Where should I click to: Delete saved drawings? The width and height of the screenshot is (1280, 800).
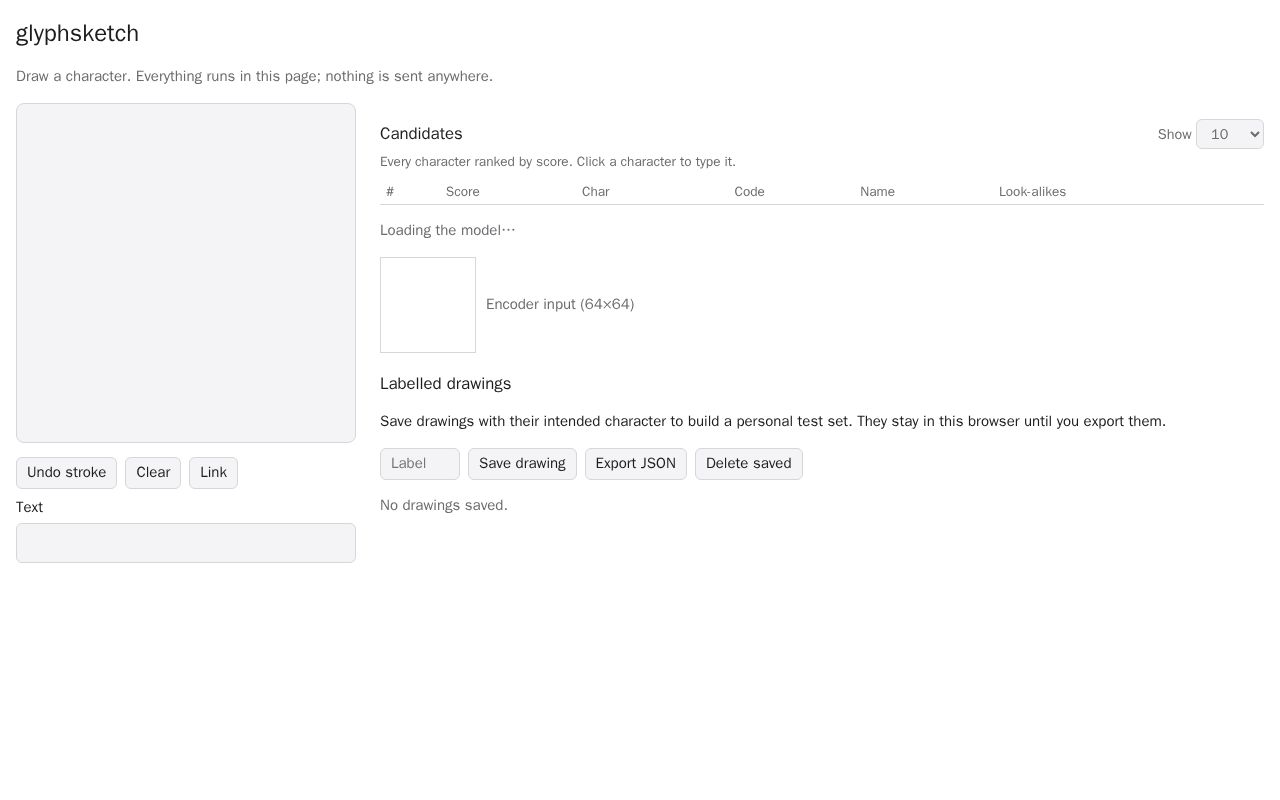pos(749,464)
